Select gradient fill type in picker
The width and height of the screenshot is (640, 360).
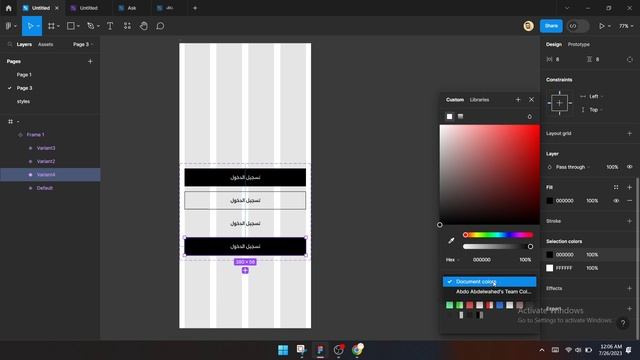coord(460,117)
